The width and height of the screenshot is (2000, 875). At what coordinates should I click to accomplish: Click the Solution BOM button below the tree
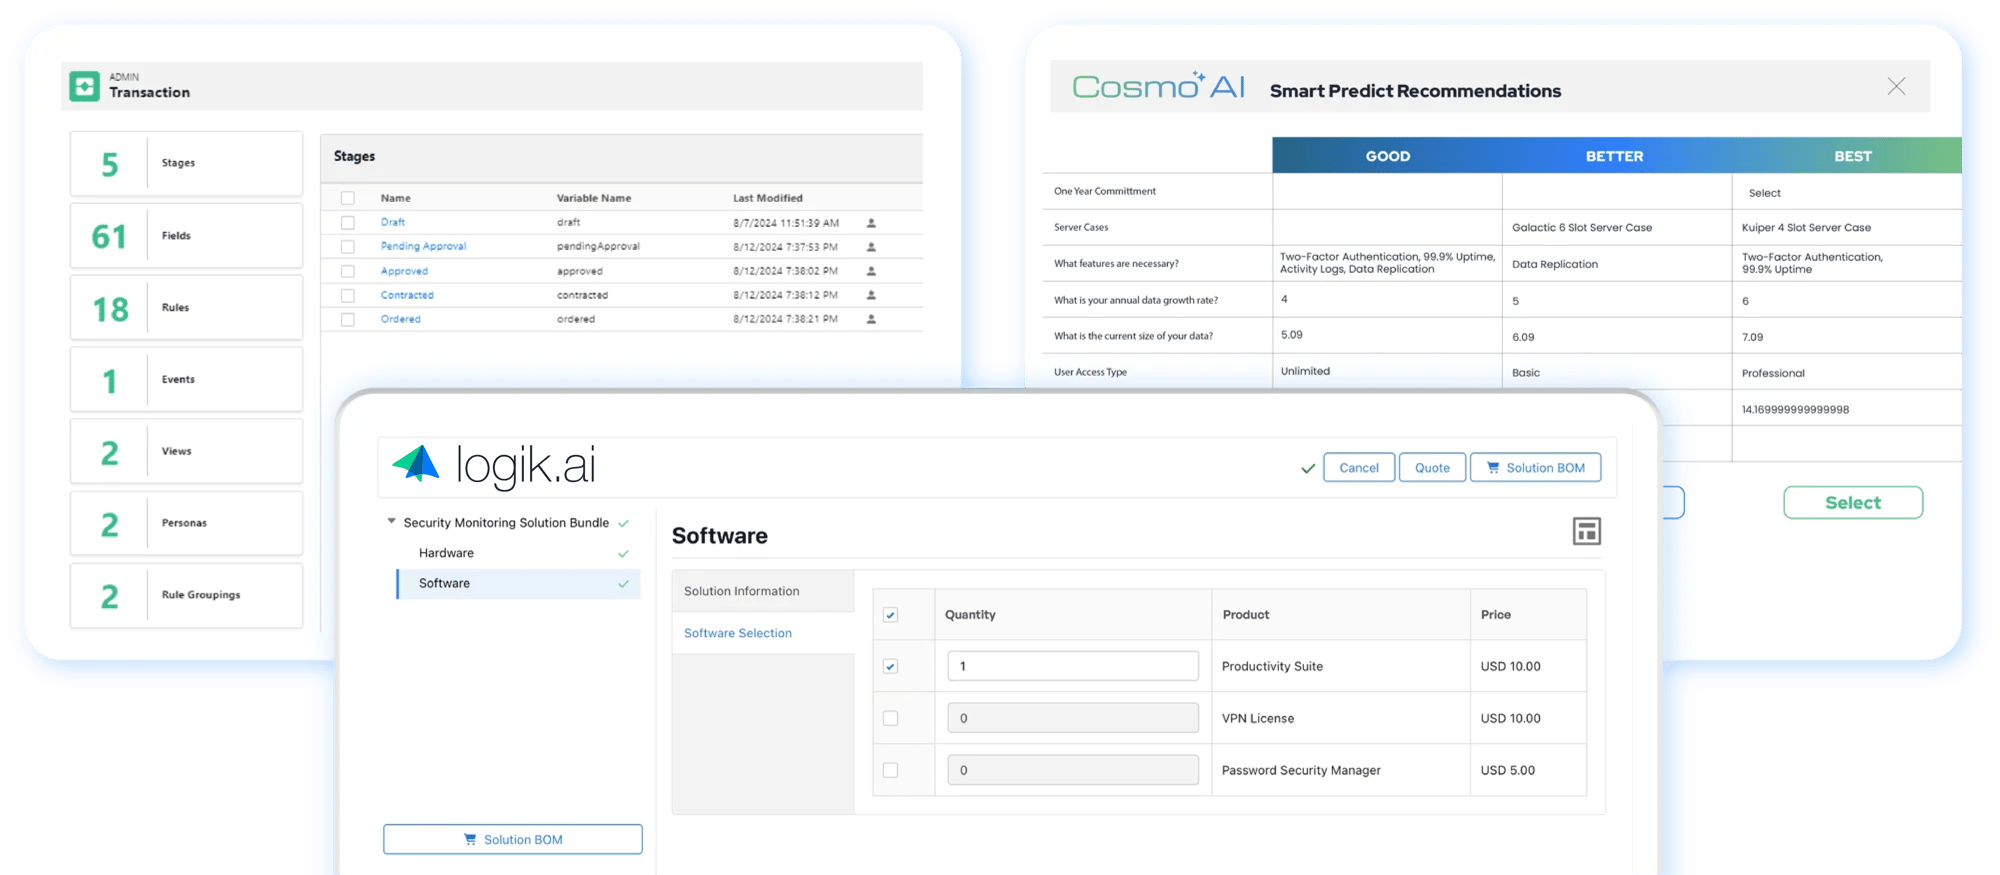coord(513,840)
